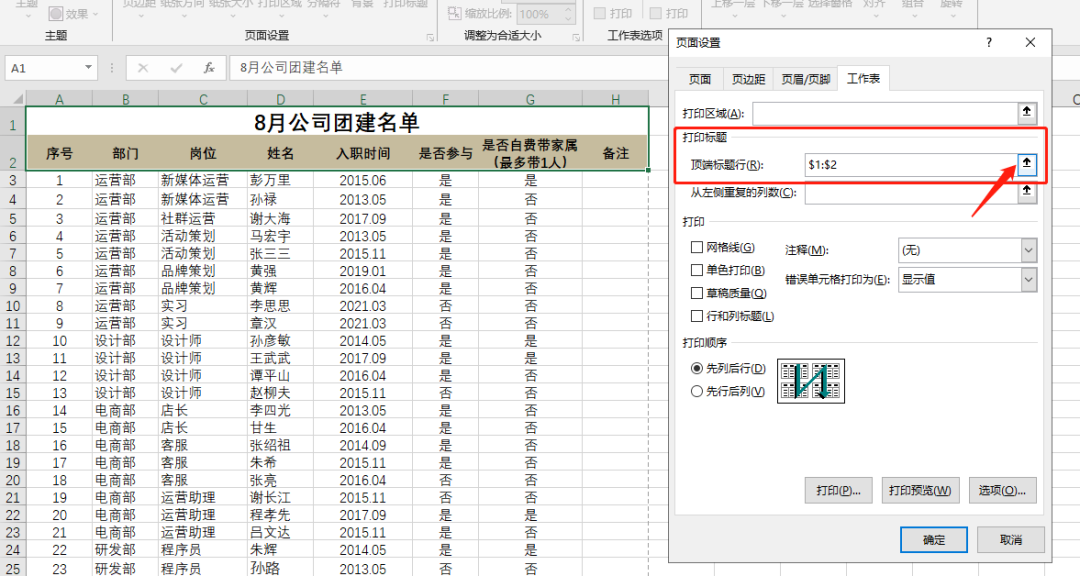
Task: Click row header 10
Action: click(13, 306)
